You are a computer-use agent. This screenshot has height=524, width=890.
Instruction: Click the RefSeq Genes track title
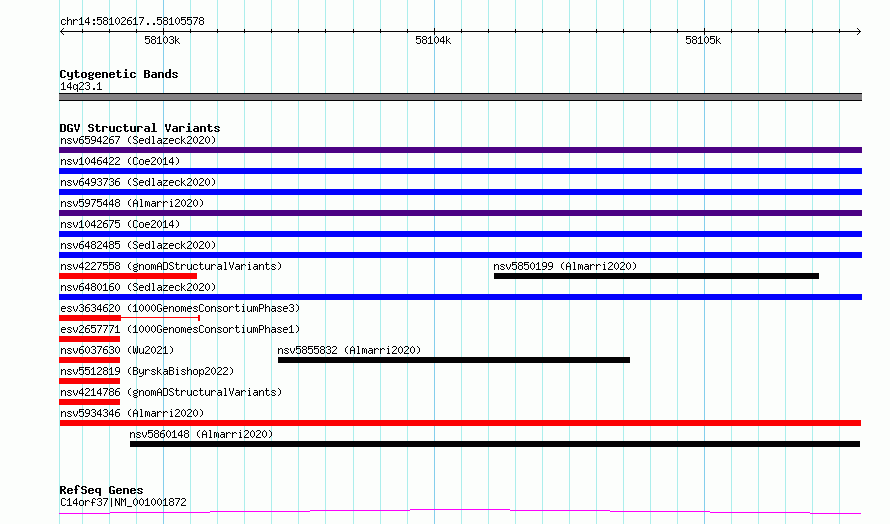101,490
